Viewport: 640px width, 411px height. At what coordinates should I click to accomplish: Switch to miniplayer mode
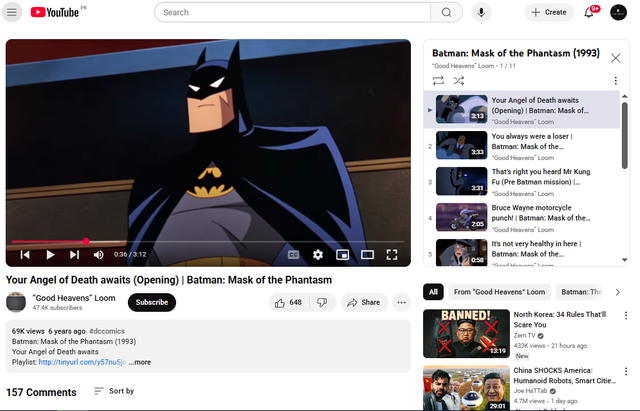tap(342, 255)
